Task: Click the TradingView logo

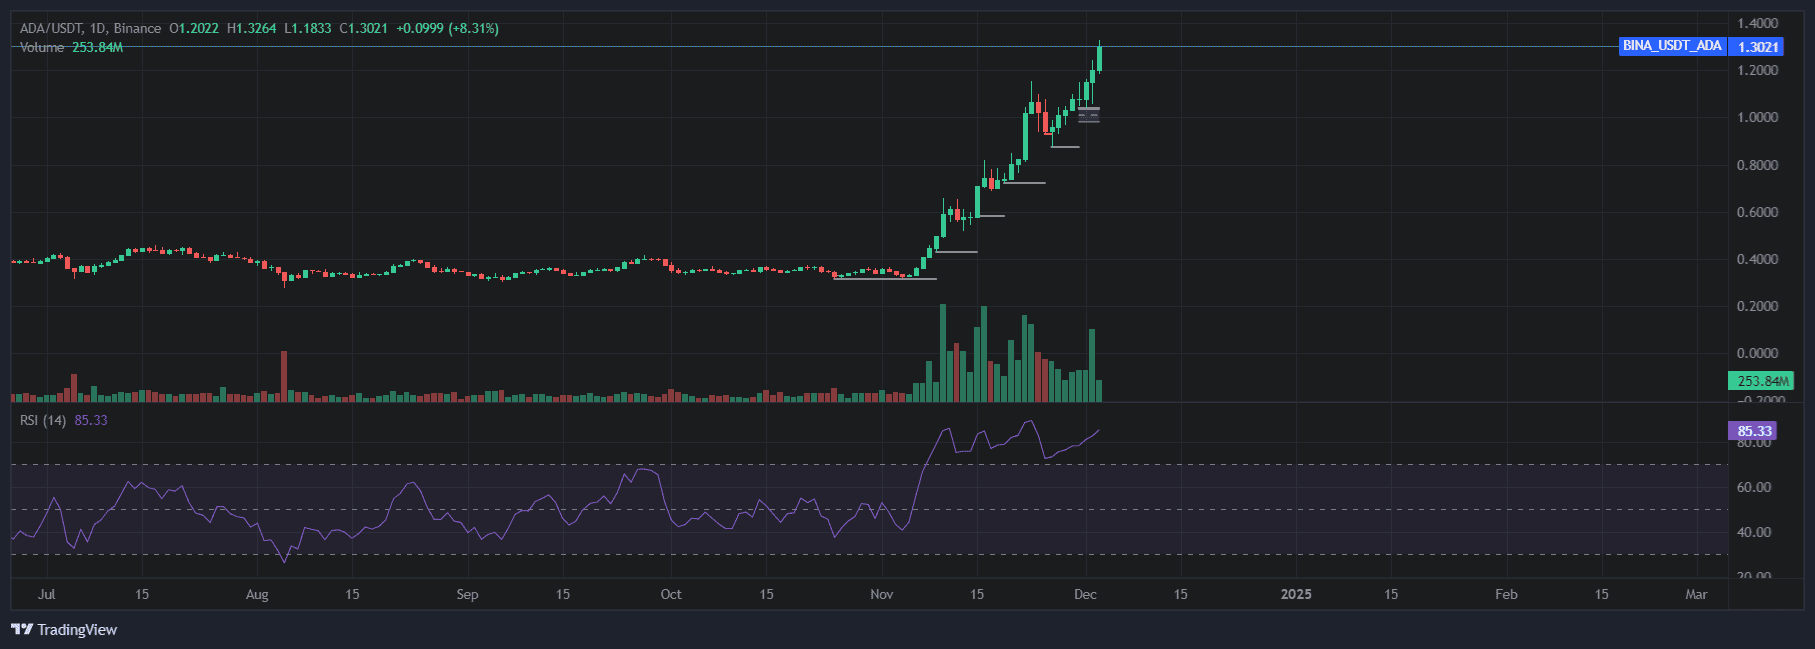Action: pyautogui.click(x=64, y=629)
